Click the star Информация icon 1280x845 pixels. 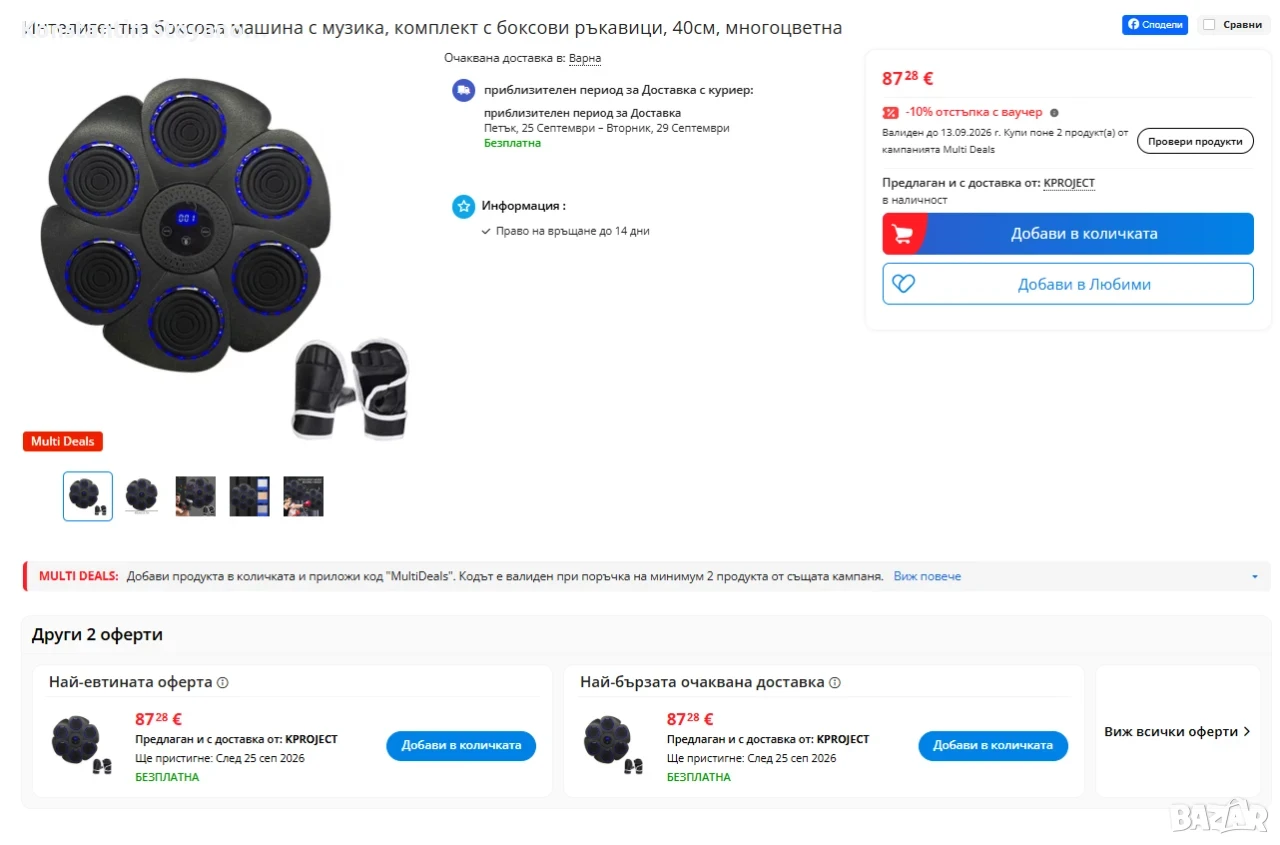463,206
